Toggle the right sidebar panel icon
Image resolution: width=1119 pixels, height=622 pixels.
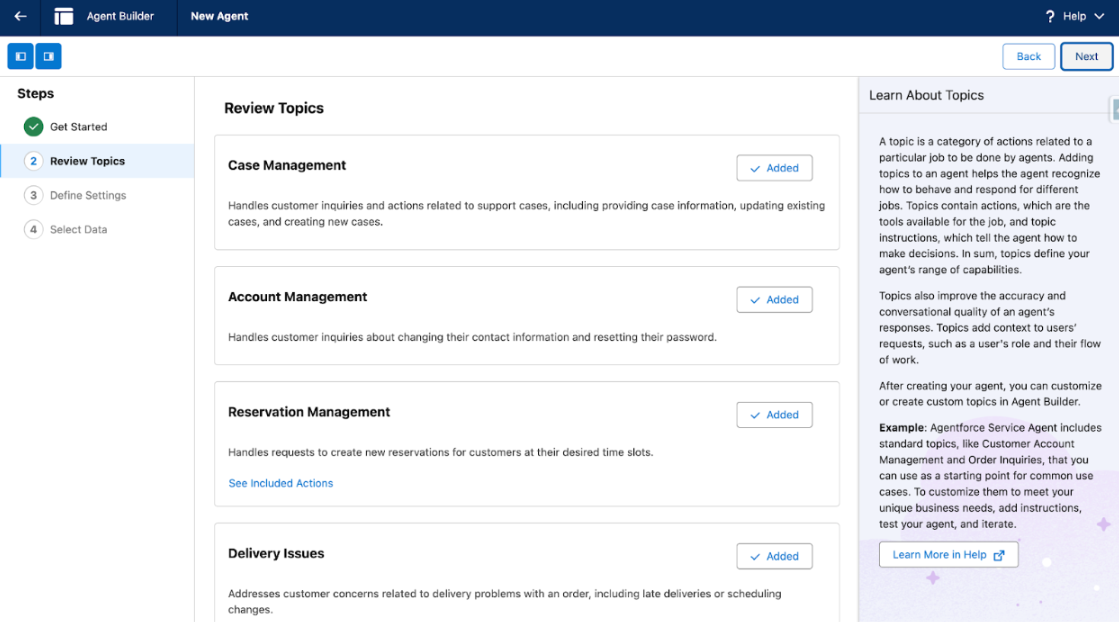48,57
